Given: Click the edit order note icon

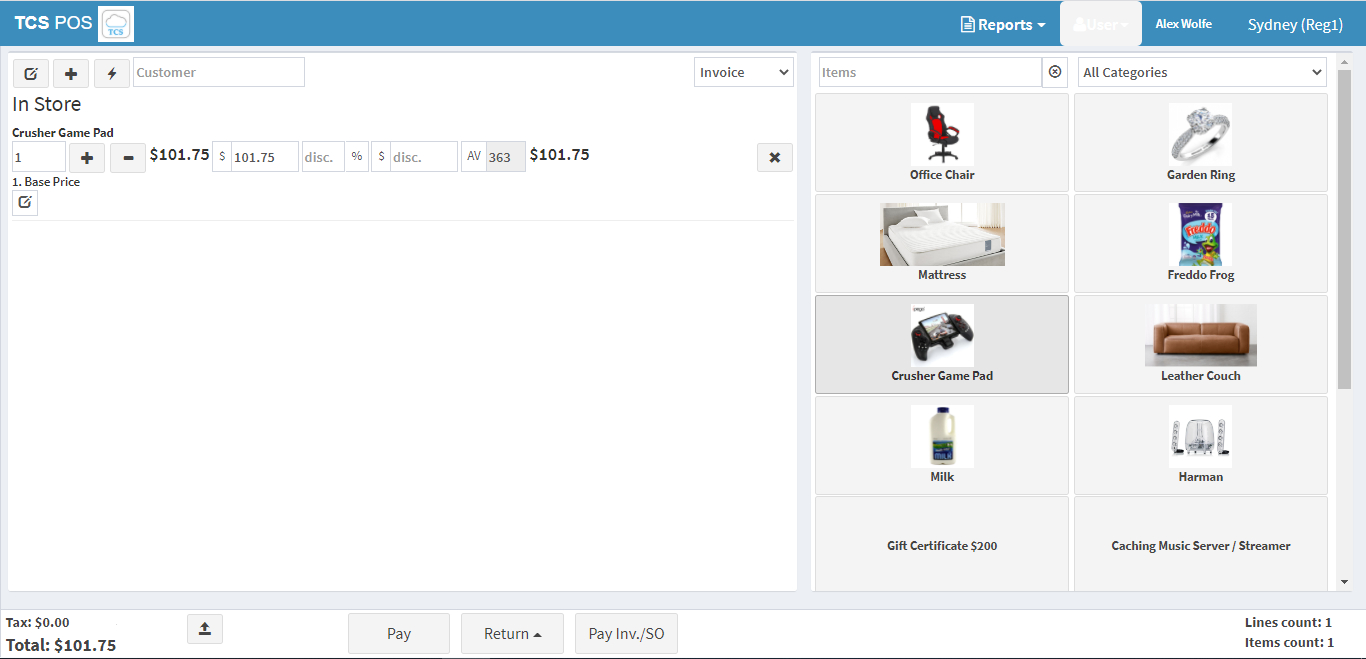Looking at the screenshot, I should pos(30,72).
